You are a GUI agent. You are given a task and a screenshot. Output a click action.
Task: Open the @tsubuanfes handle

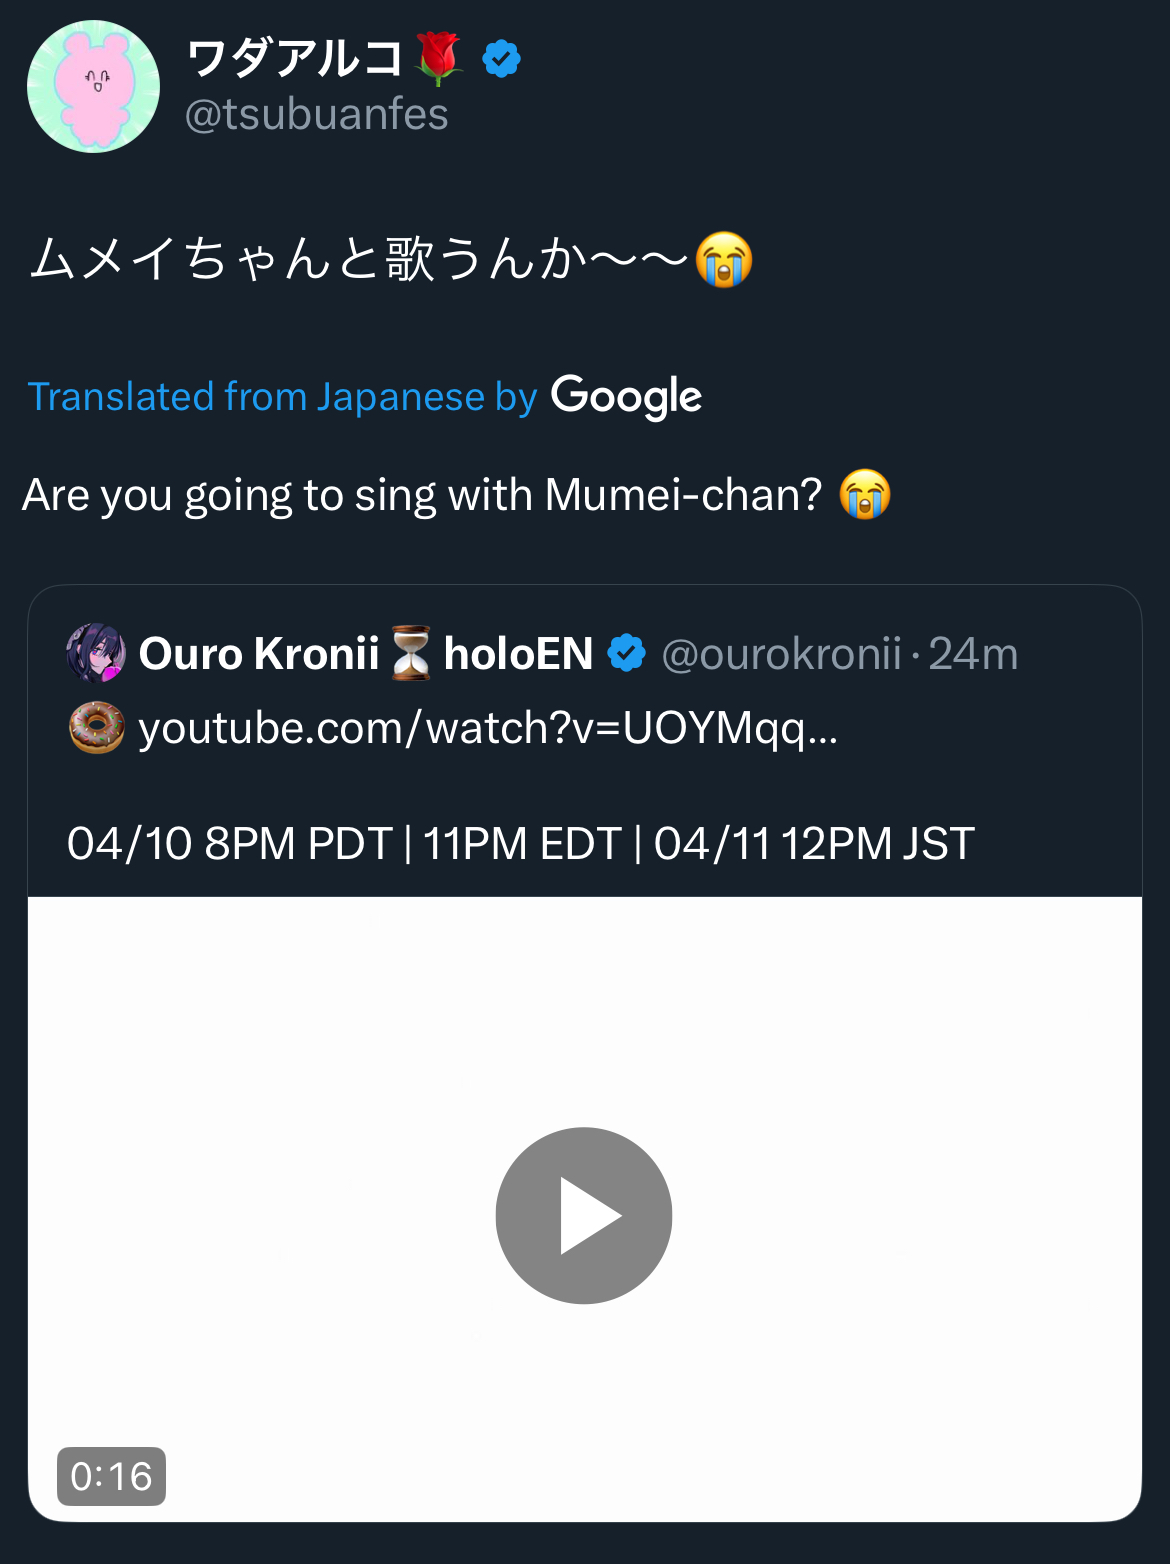(316, 114)
